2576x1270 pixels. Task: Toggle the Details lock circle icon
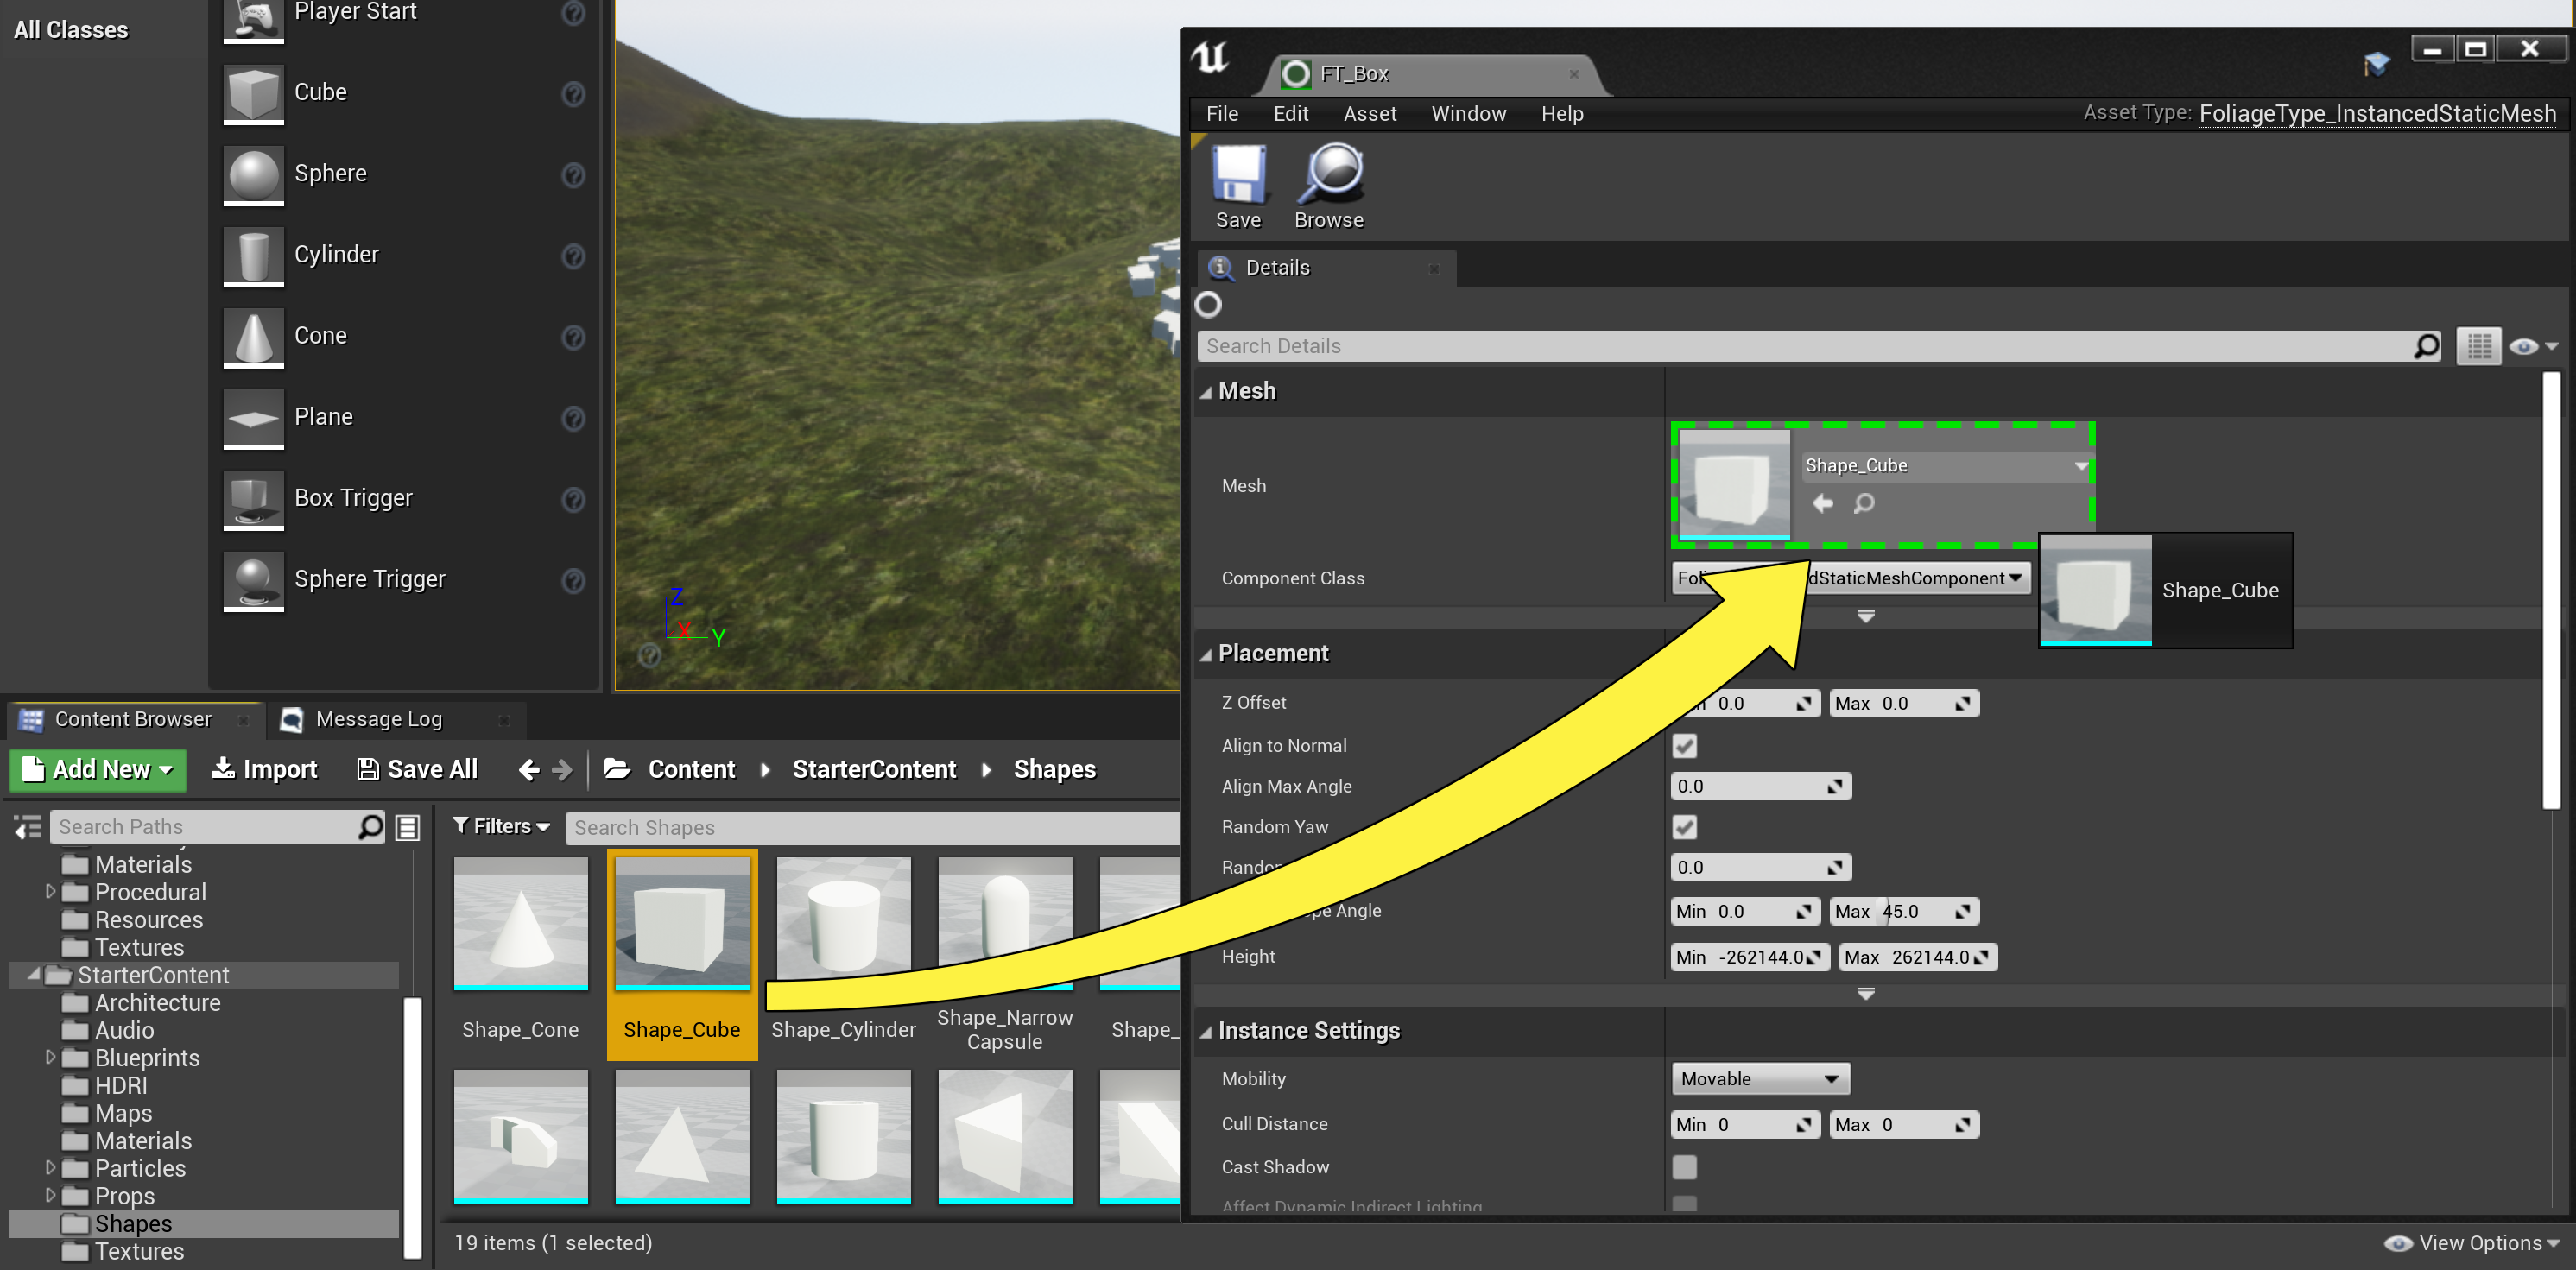[1208, 305]
